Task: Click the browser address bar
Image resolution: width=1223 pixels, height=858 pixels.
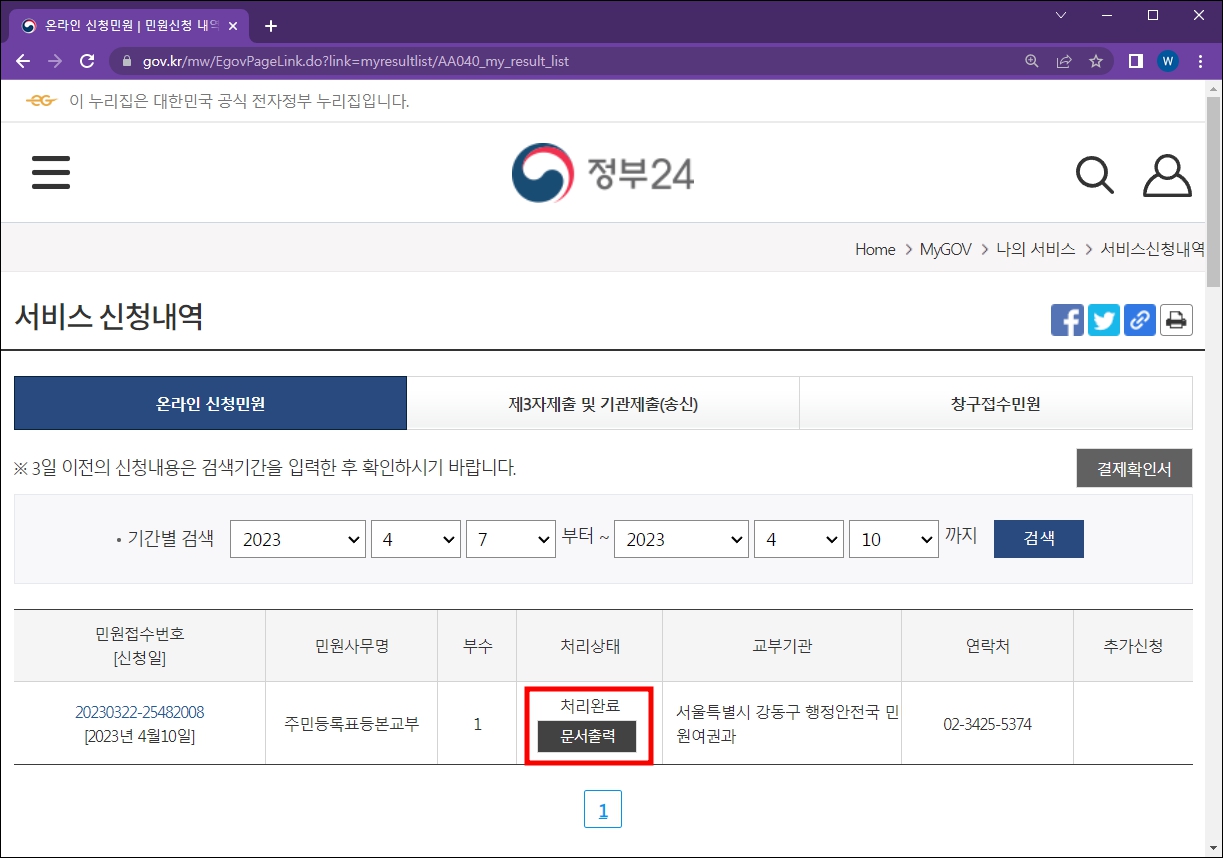Action: pos(400,60)
